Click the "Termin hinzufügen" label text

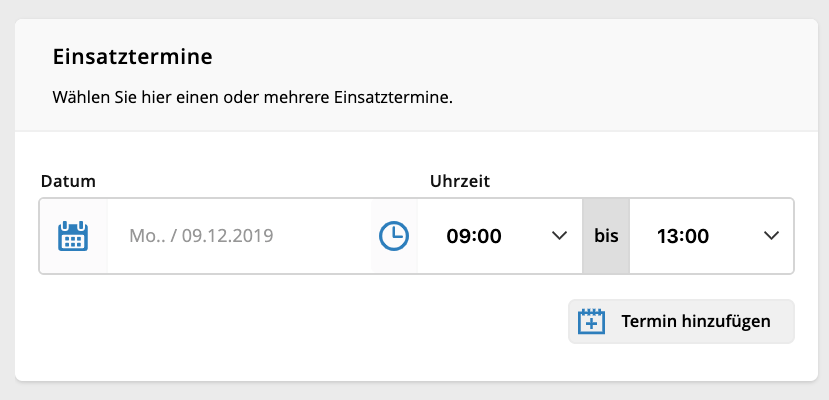point(696,321)
